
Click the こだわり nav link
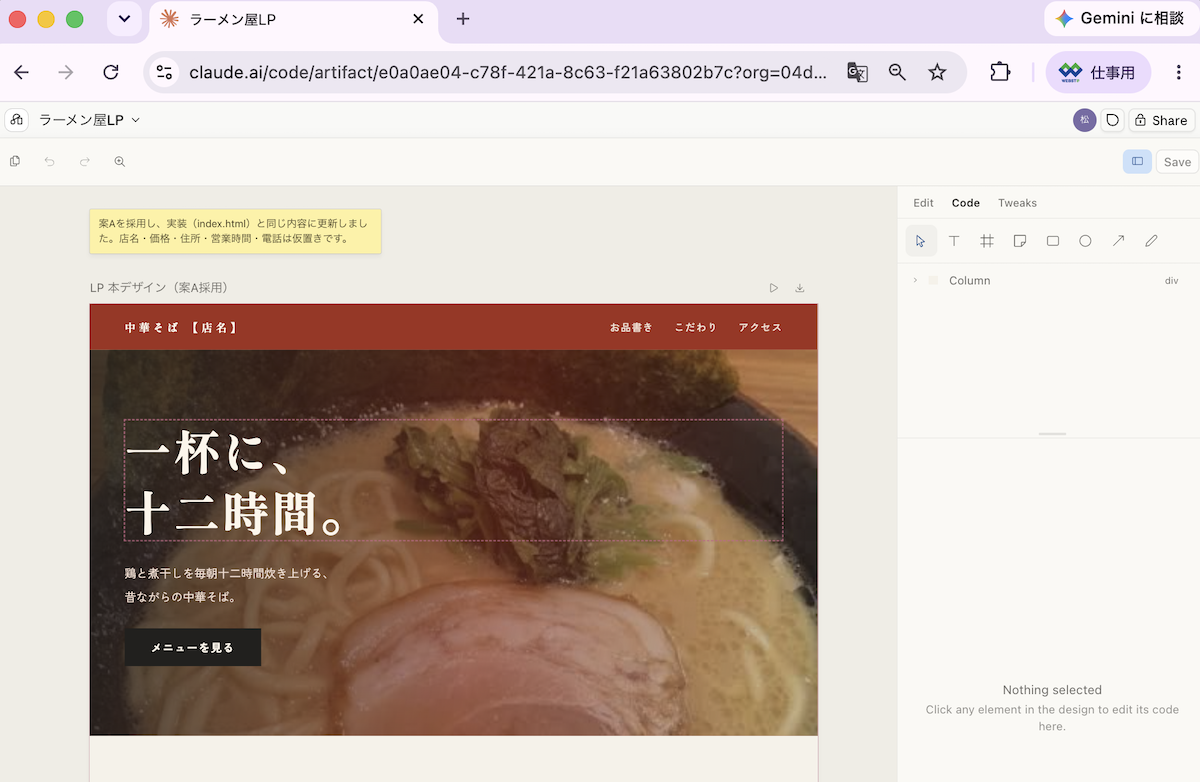click(696, 327)
